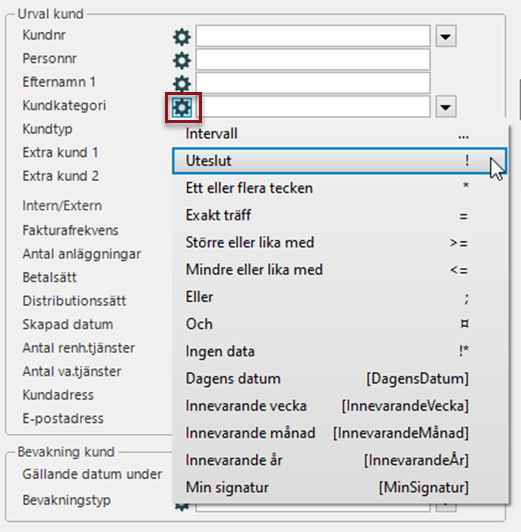This screenshot has width=521, height=532.
Task: Choose Min signatur menu item
Action: (339, 488)
